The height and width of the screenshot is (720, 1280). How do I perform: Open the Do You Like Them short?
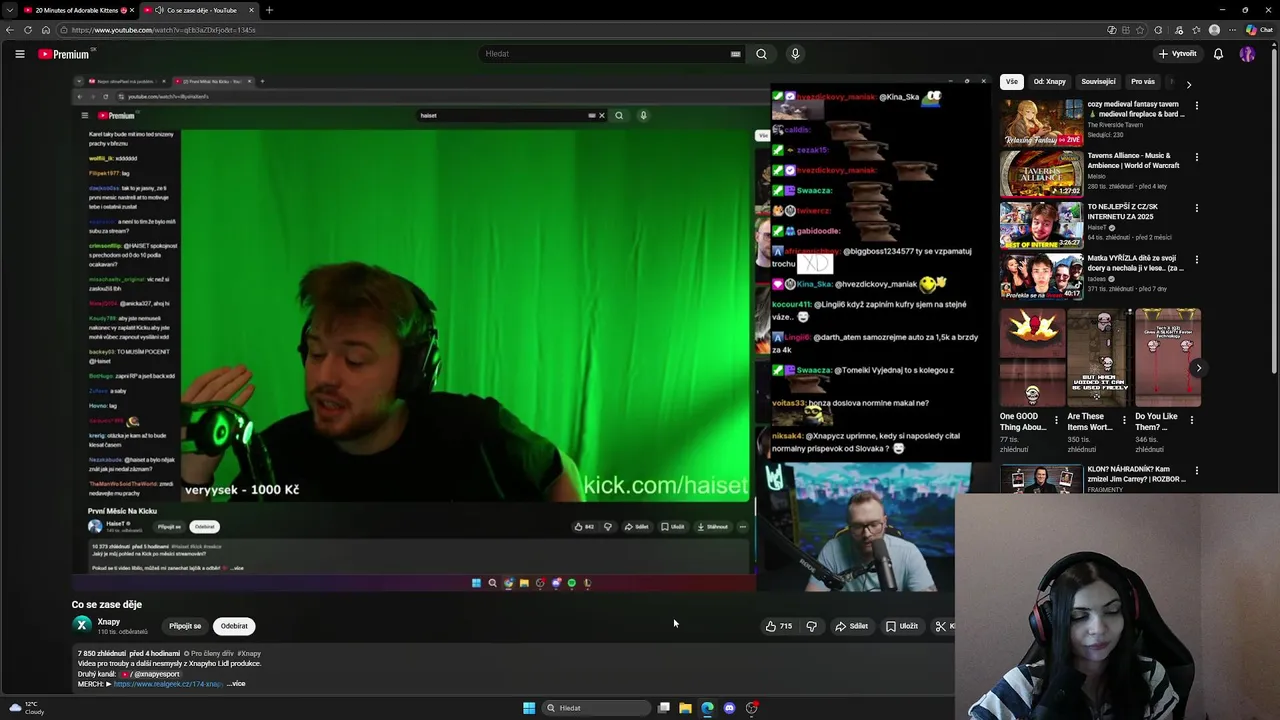coord(1167,357)
